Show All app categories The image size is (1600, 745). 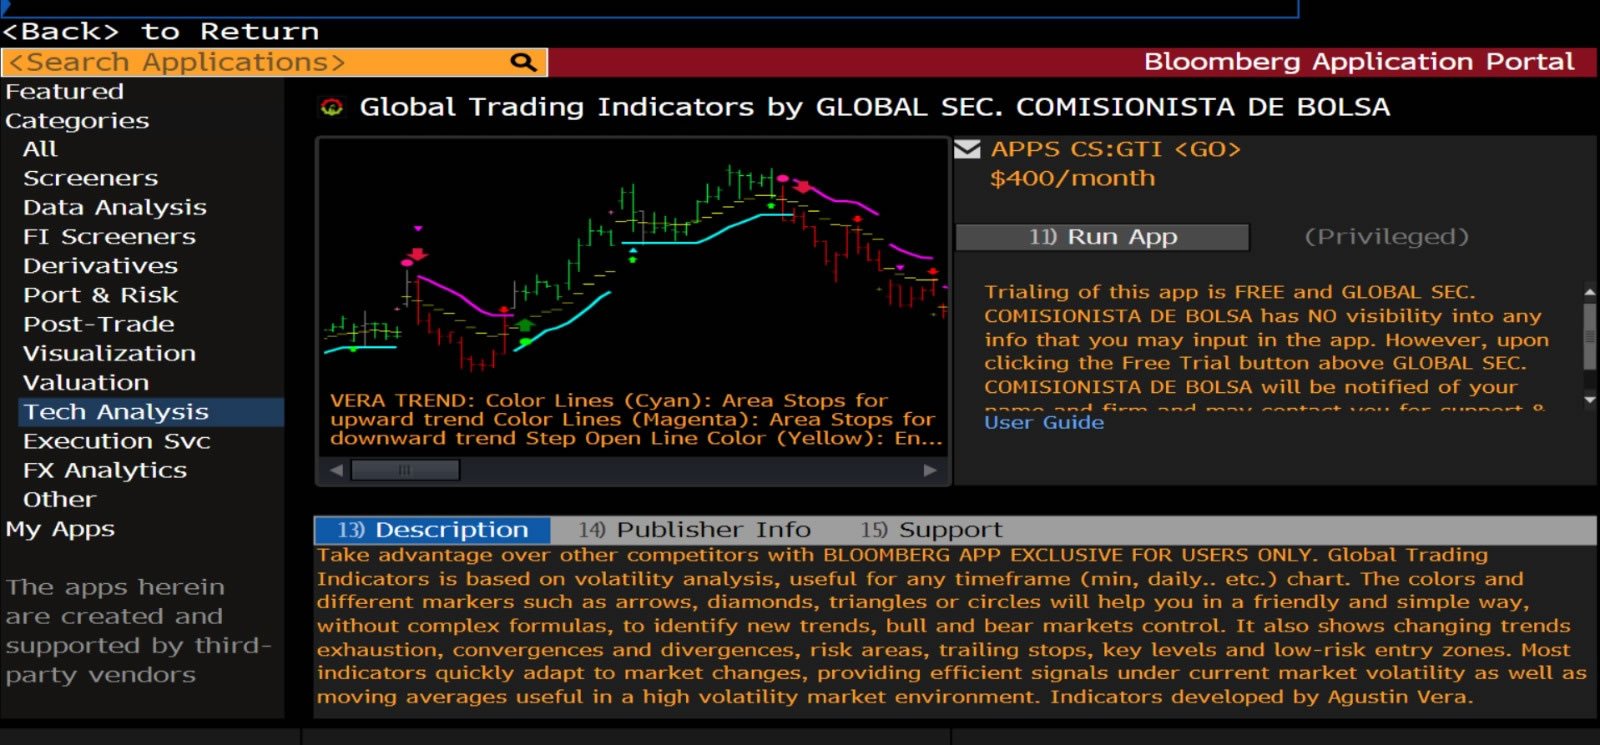[40, 149]
